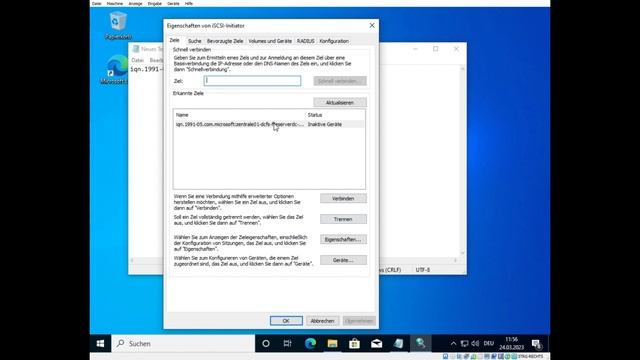Screen dimensions: 640x360
Task: Switch to the Ziele tab
Action: coord(175,40)
